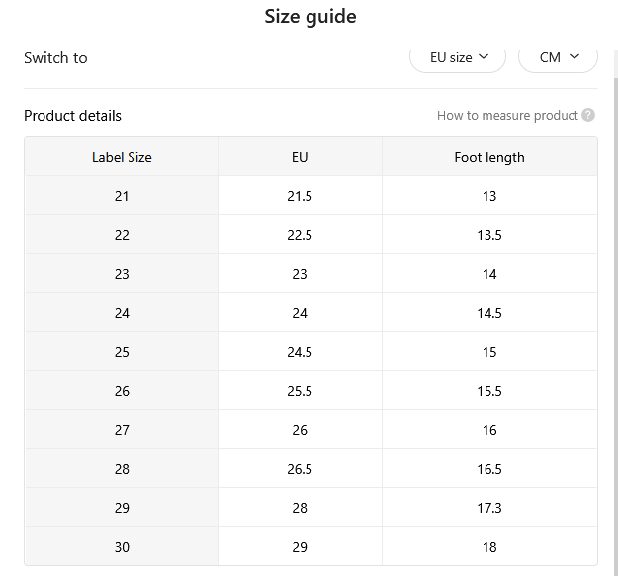Click EU value 29 cell
The width and height of the screenshot is (618, 576).
pos(300,546)
